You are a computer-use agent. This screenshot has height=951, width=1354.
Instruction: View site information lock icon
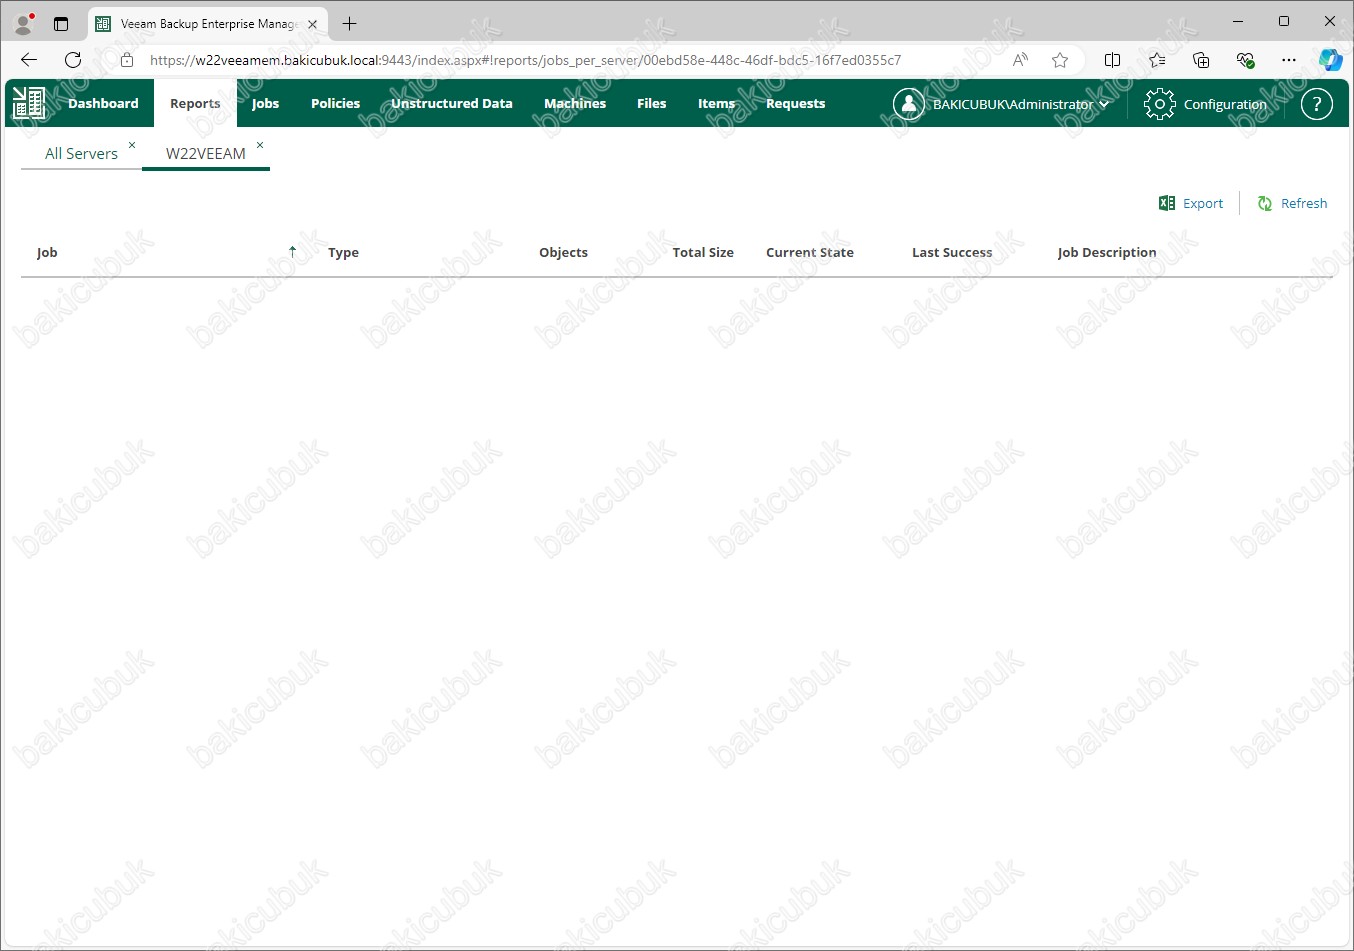coord(127,60)
